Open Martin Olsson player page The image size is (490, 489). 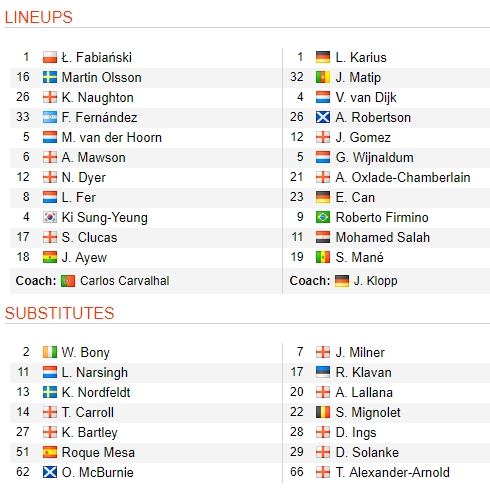102,78
